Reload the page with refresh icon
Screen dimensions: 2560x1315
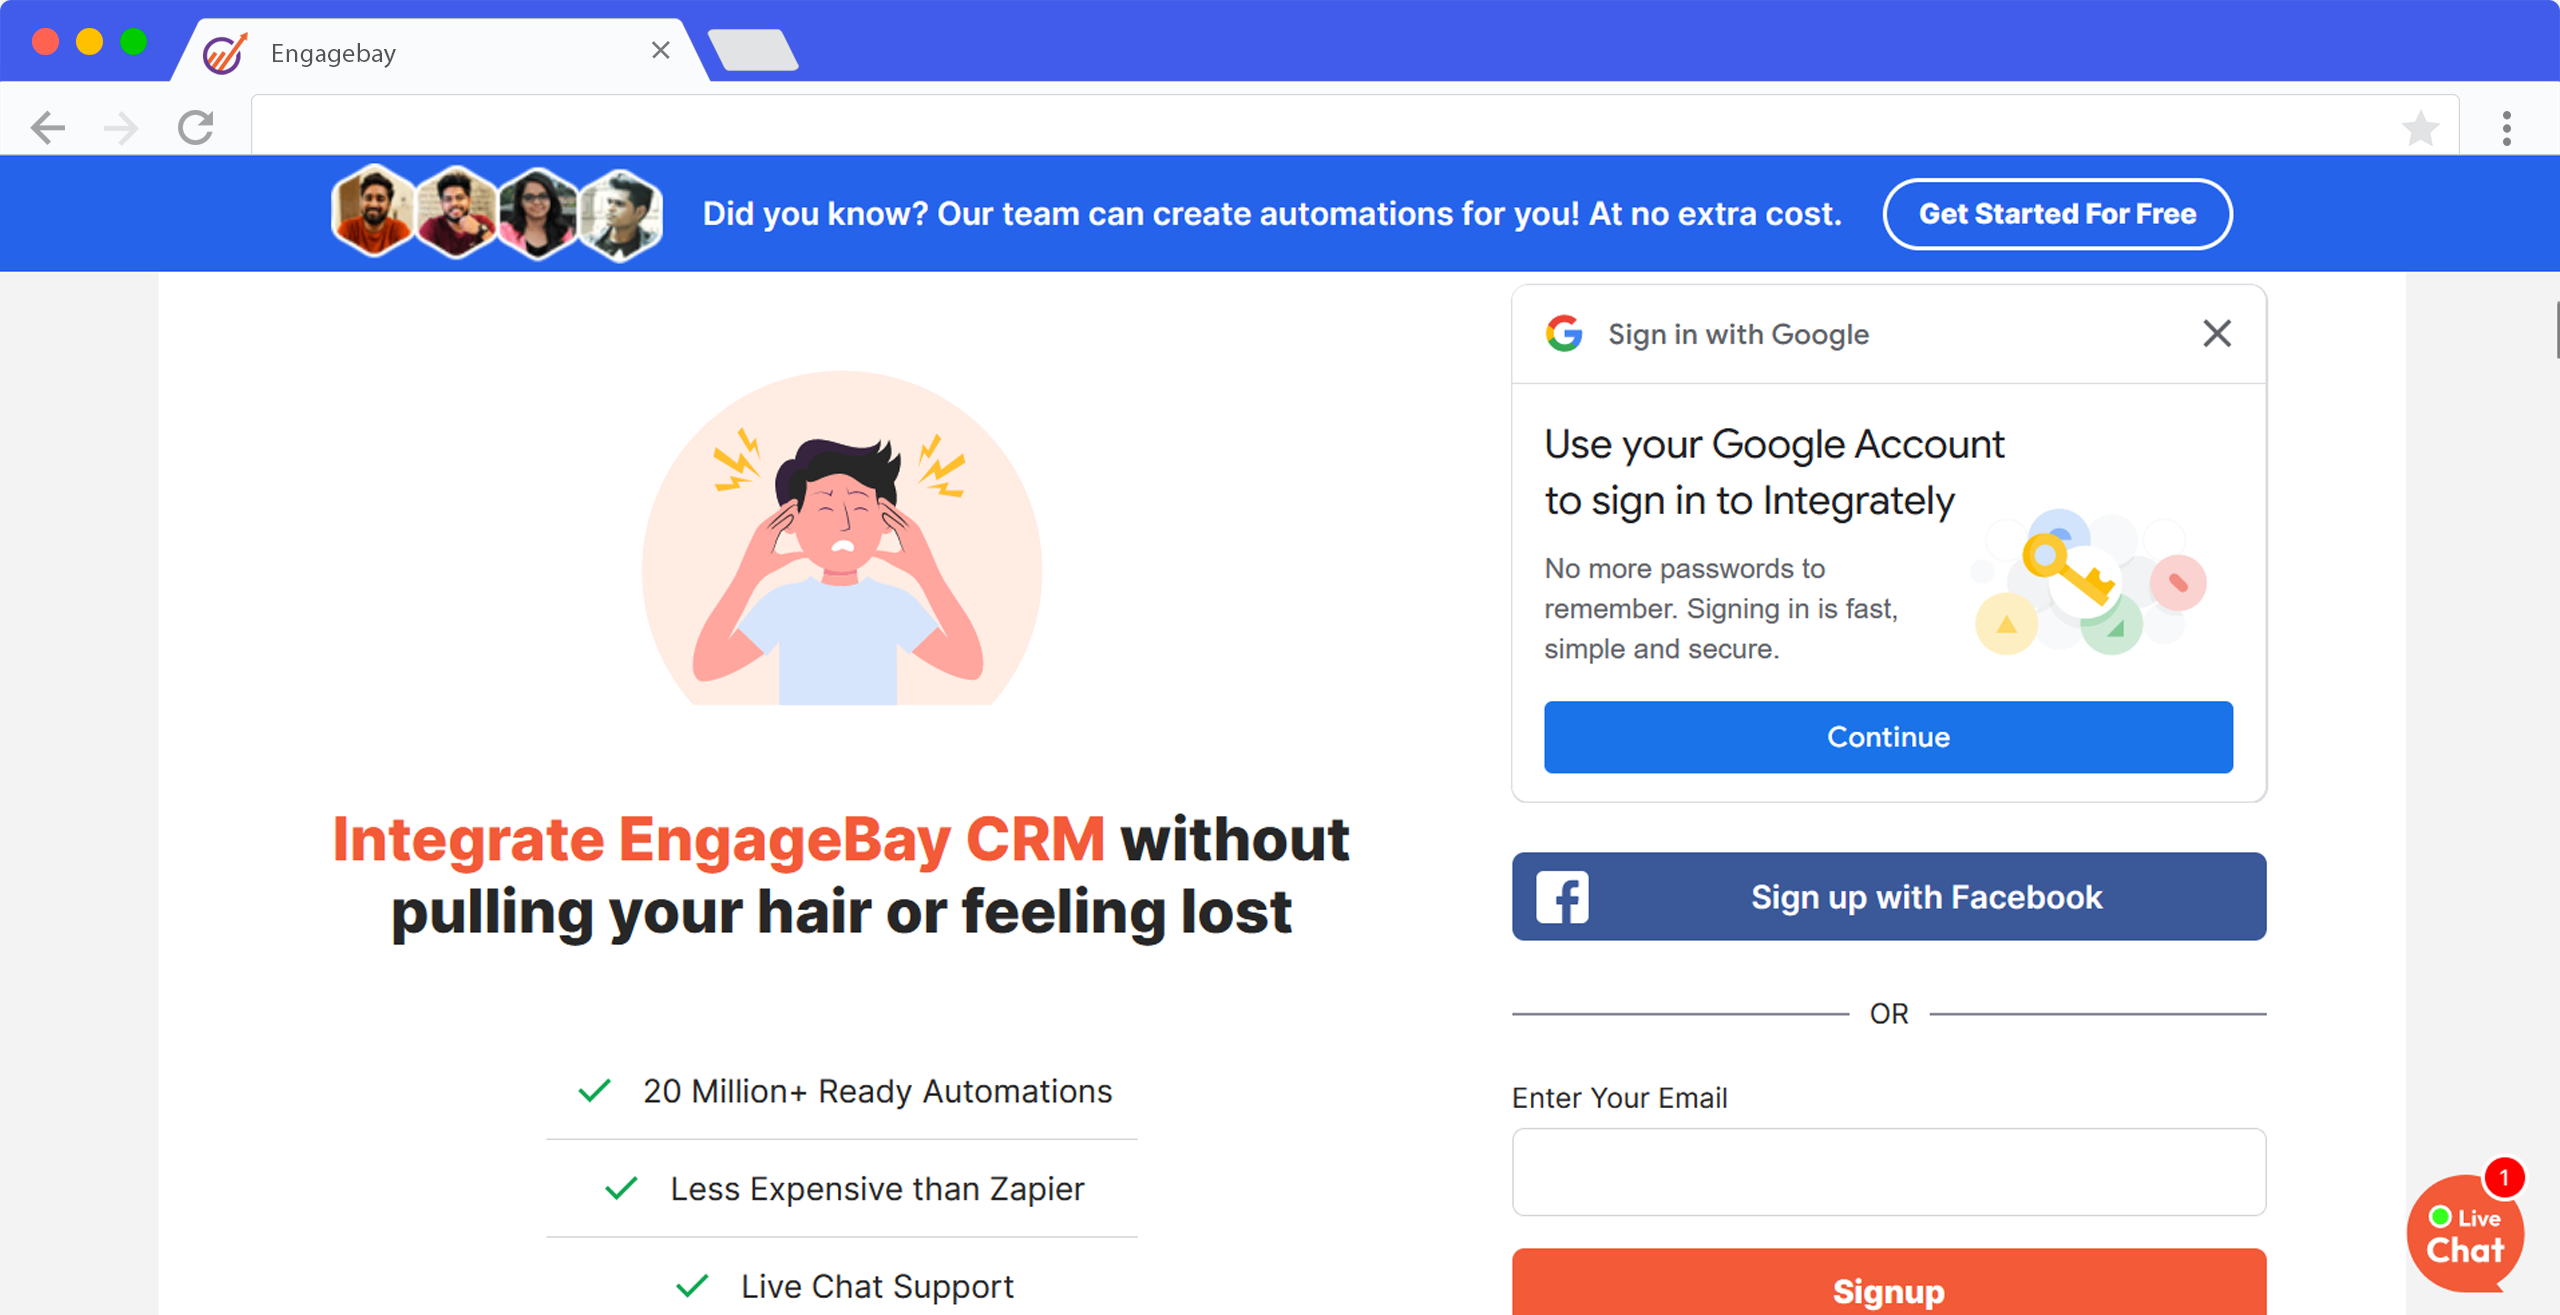pos(196,127)
